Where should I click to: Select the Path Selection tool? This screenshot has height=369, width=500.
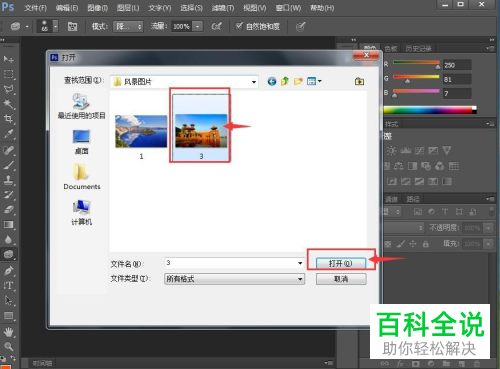point(8,300)
